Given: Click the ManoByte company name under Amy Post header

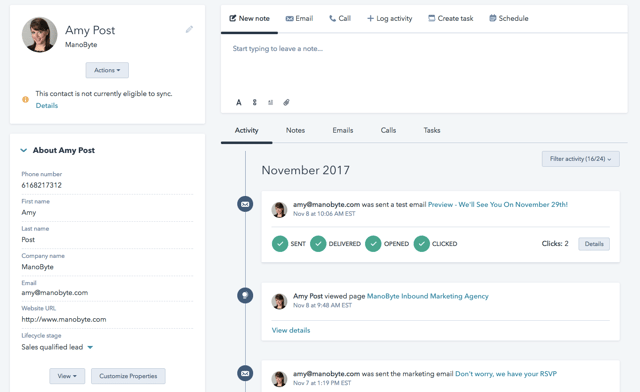Looking at the screenshot, I should (81, 45).
